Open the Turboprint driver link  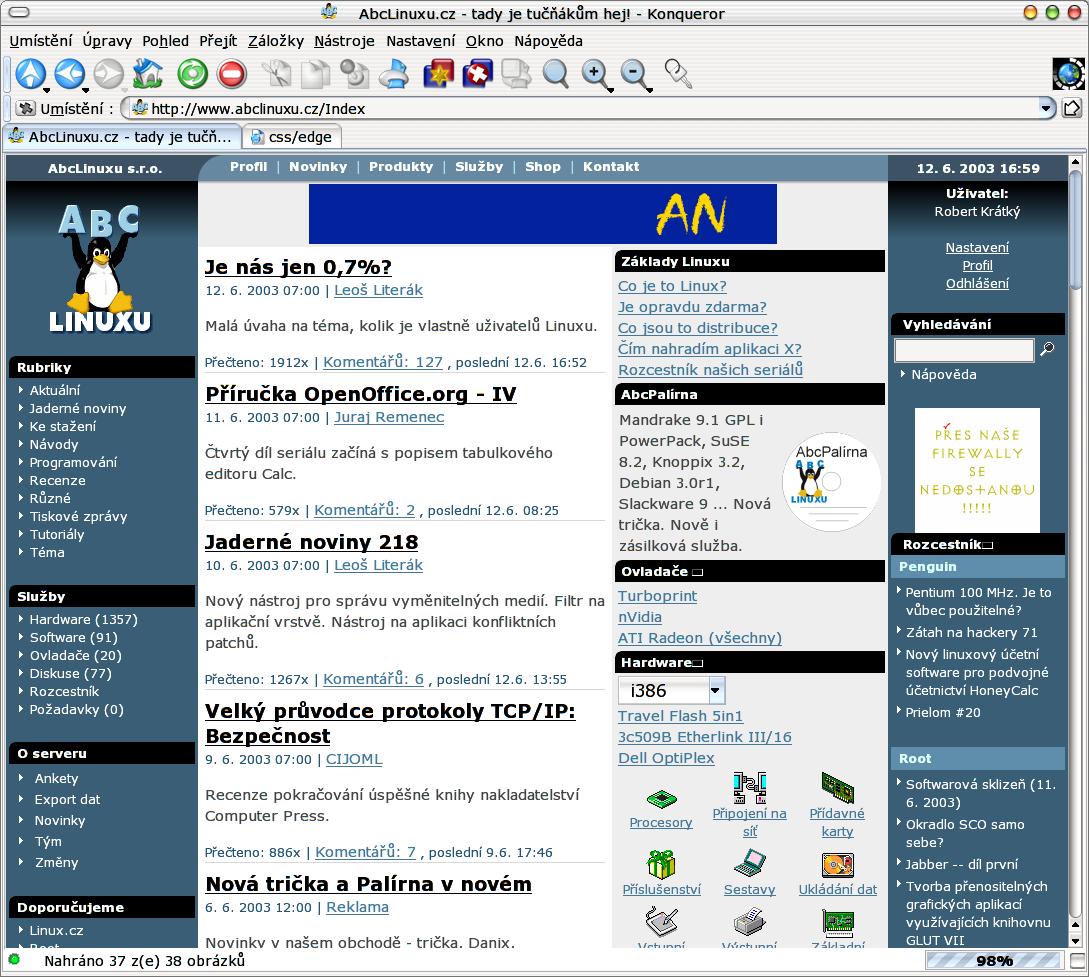(657, 596)
